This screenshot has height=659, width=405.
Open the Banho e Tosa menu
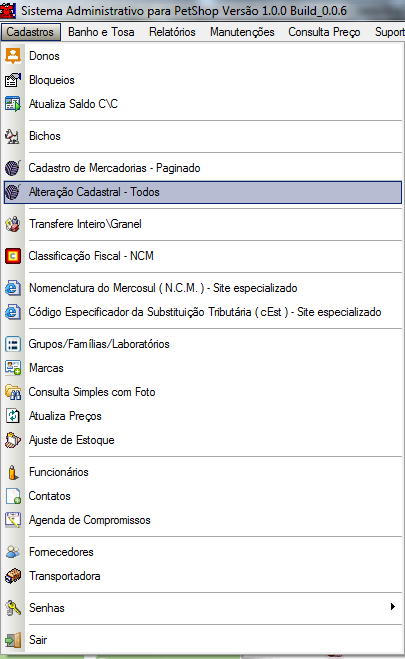pyautogui.click(x=101, y=32)
